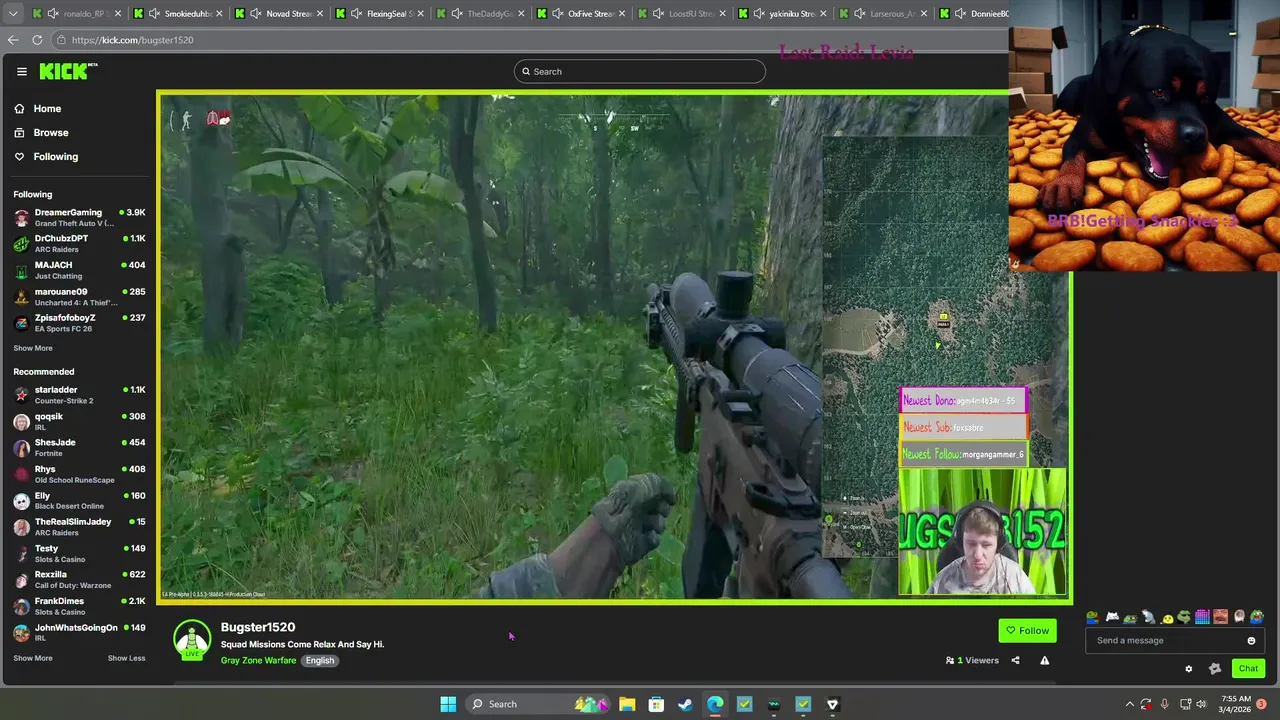
Task: Unmute the TheDaddyGa tab's speaker icon
Action: point(457,14)
